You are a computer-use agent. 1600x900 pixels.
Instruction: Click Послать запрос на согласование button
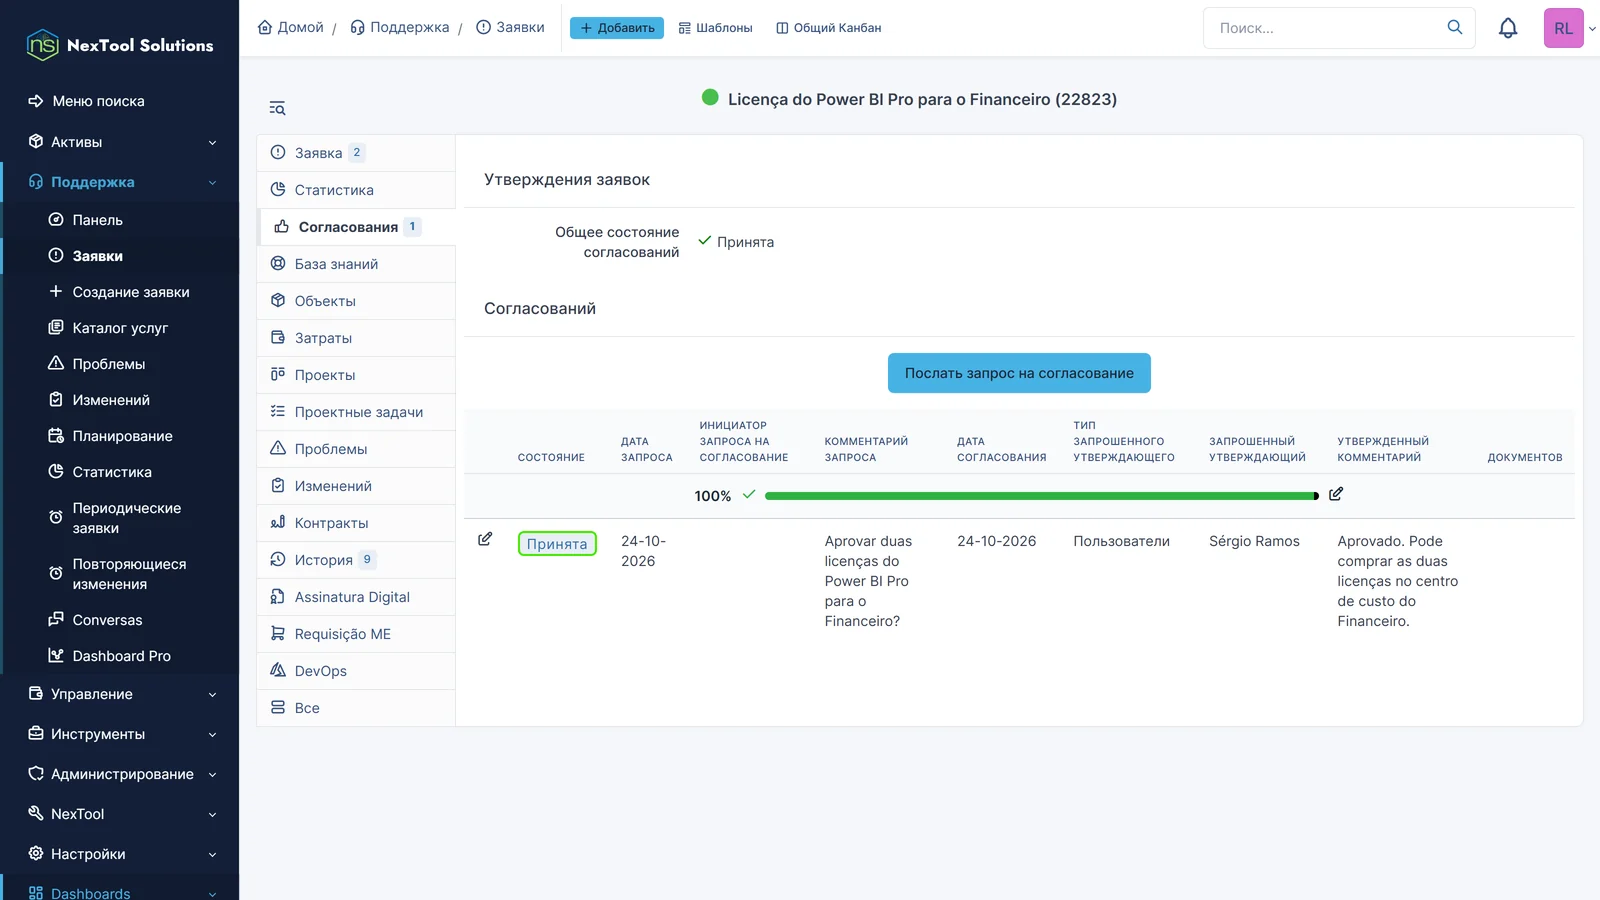[x=1019, y=373]
